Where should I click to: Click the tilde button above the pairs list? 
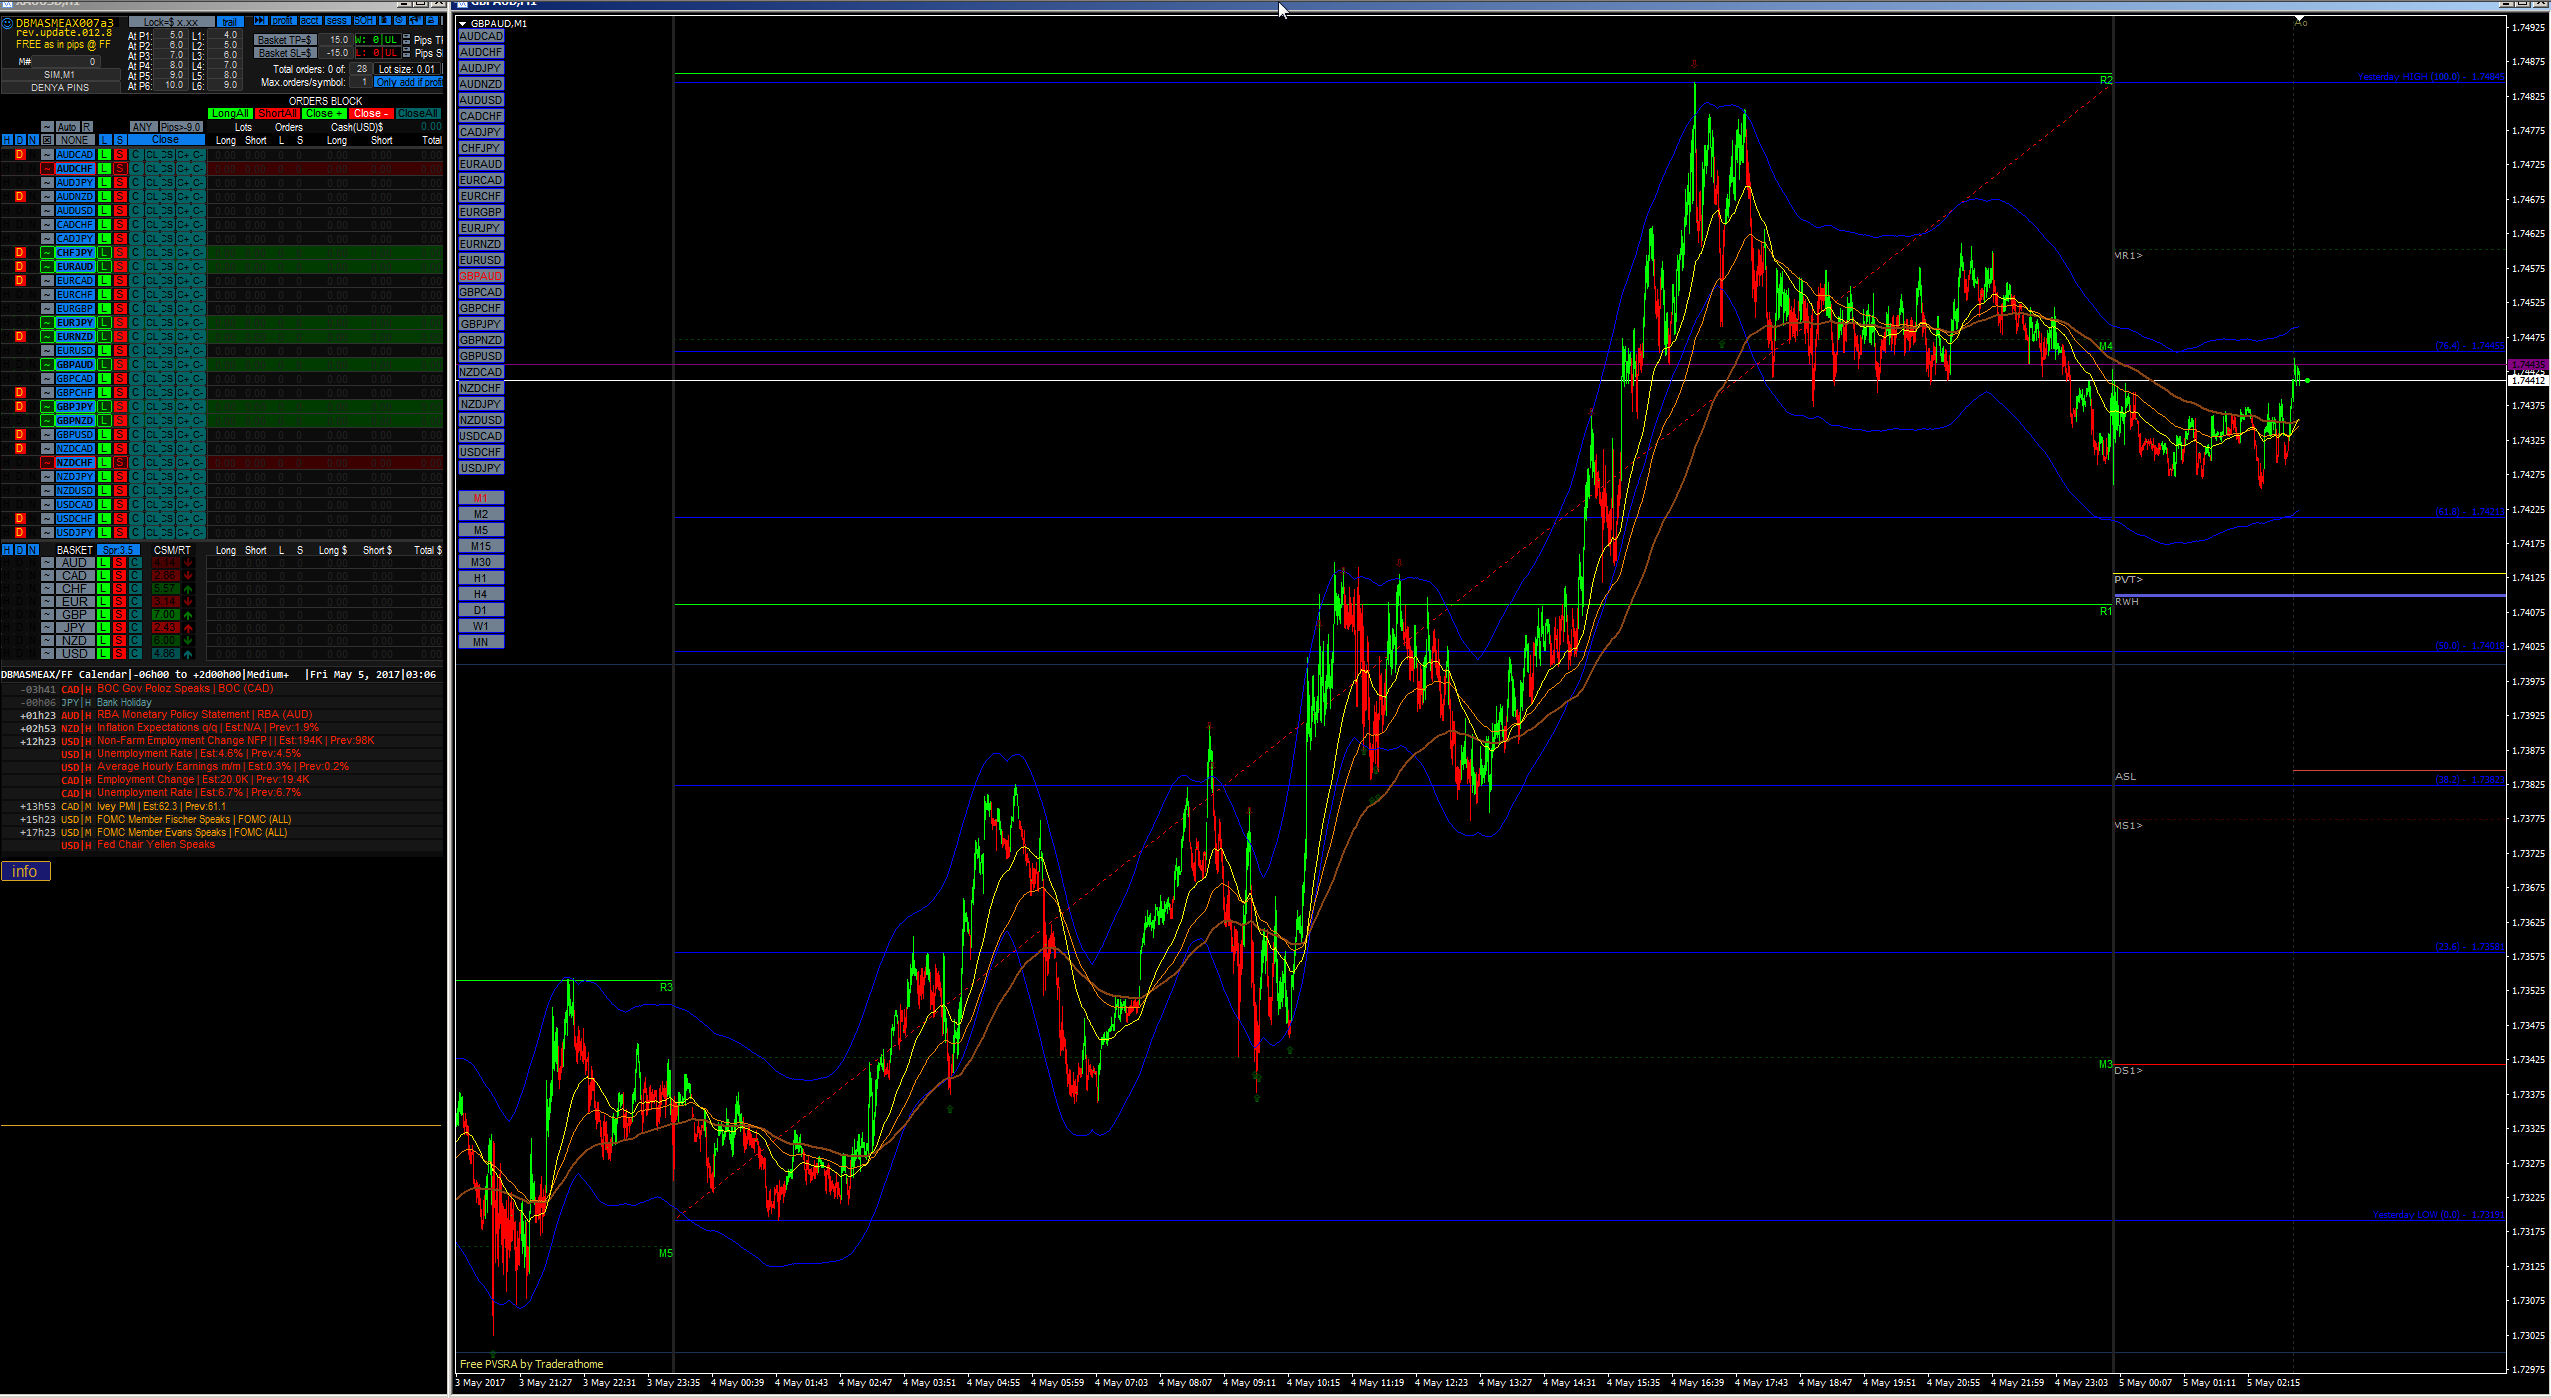tap(47, 127)
